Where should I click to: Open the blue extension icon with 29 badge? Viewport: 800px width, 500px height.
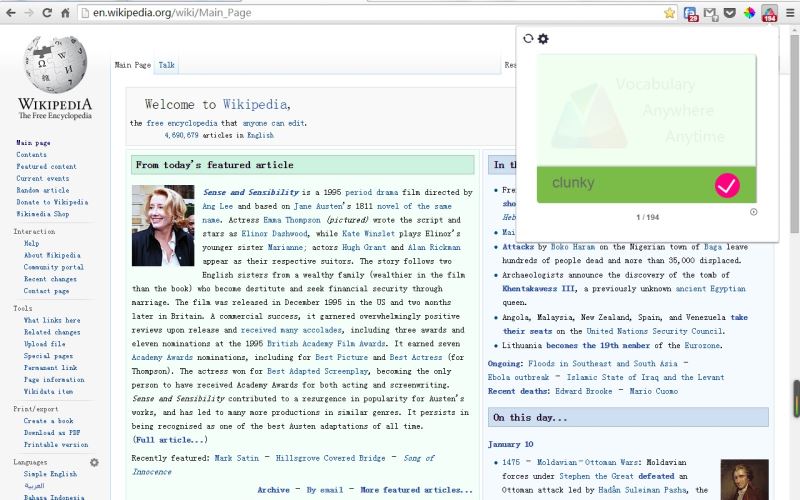(x=691, y=13)
